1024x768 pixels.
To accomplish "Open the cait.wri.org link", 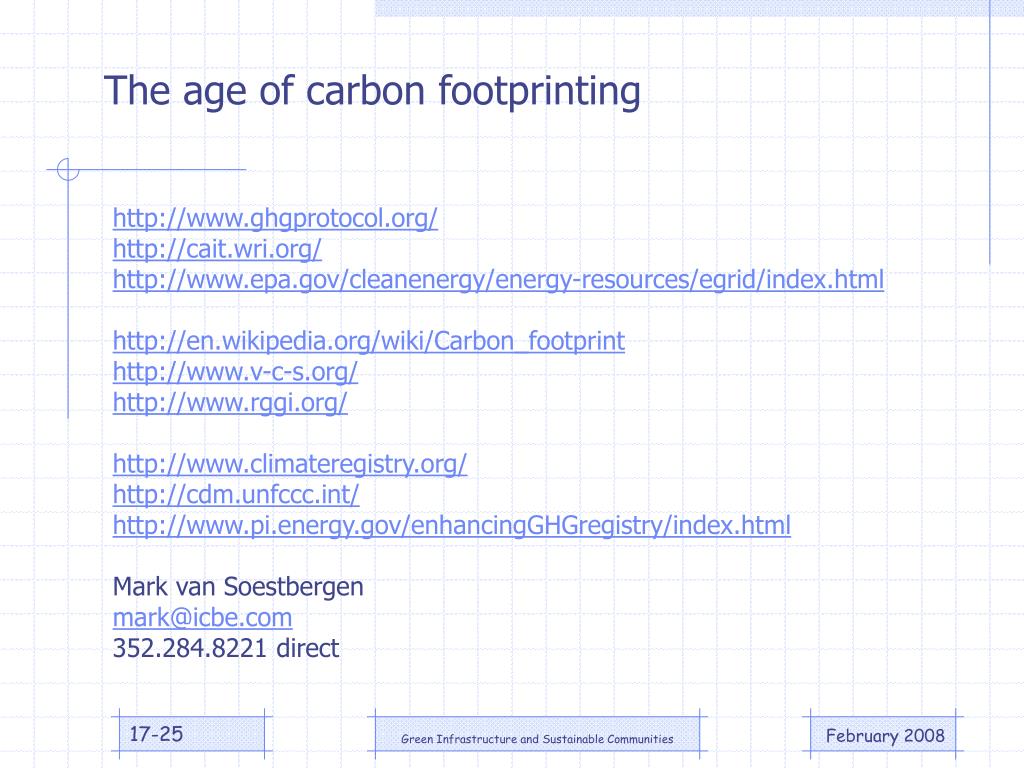I will click(x=217, y=249).
